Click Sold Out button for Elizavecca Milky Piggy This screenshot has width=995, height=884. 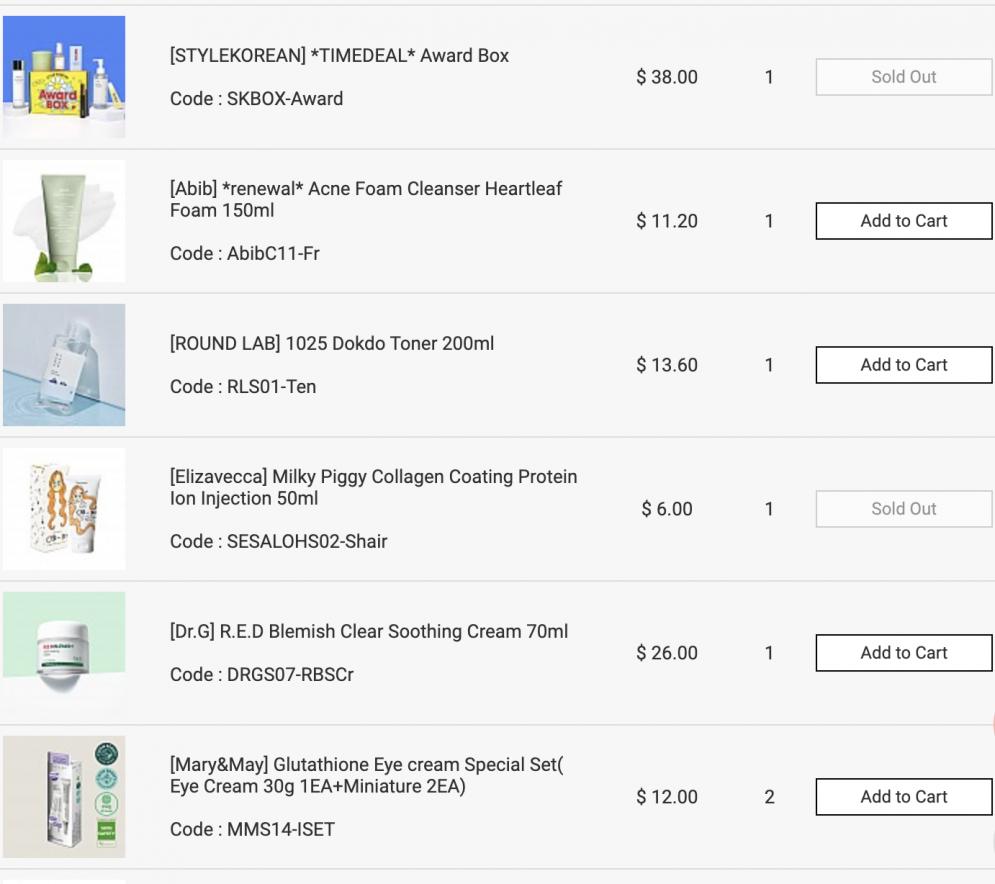coord(904,509)
